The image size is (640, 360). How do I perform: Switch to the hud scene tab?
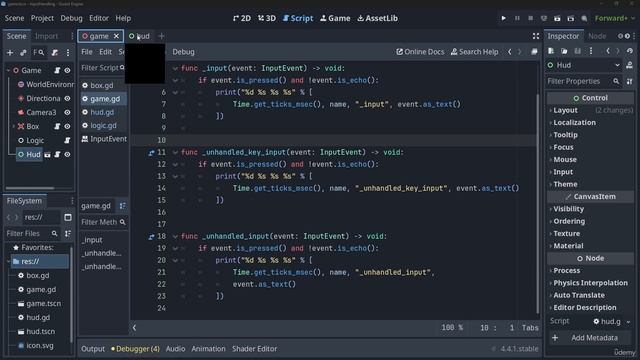point(140,36)
